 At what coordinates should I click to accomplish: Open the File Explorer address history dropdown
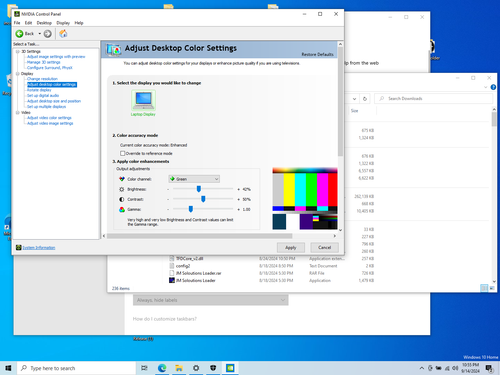354,99
